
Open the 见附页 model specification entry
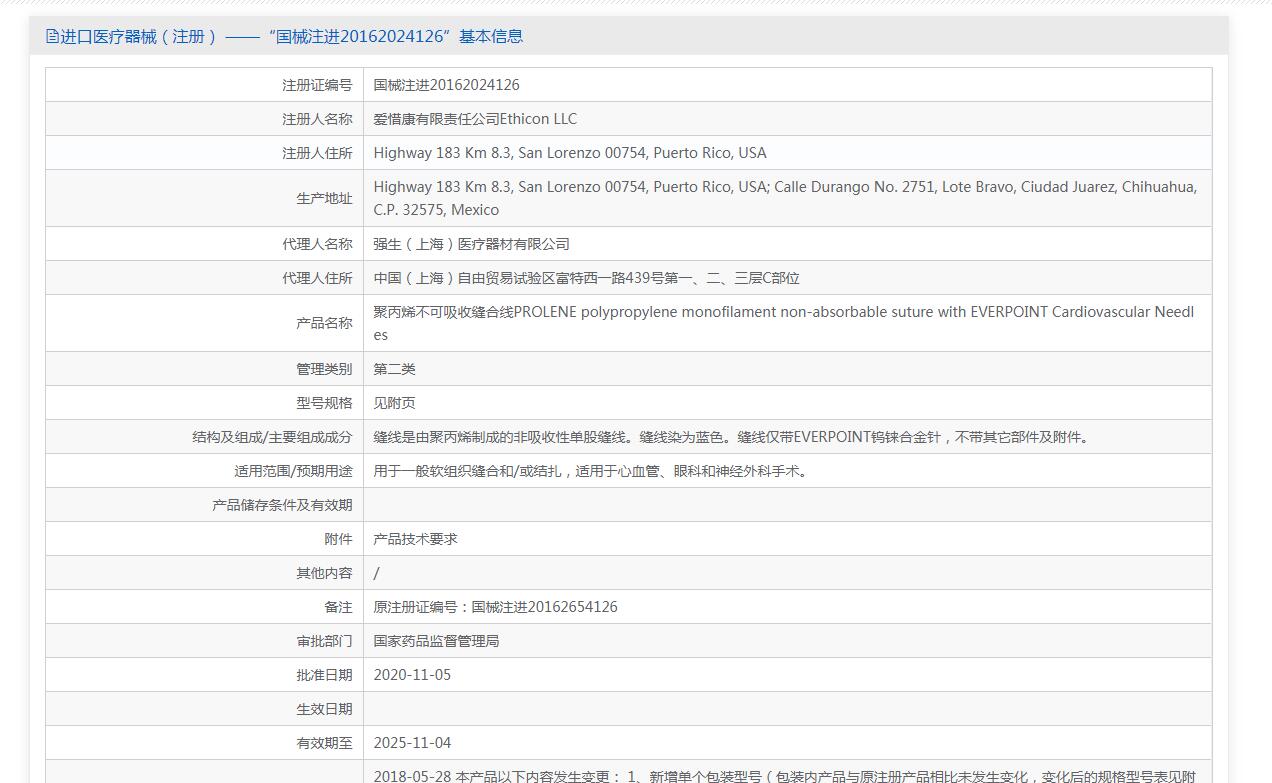394,403
